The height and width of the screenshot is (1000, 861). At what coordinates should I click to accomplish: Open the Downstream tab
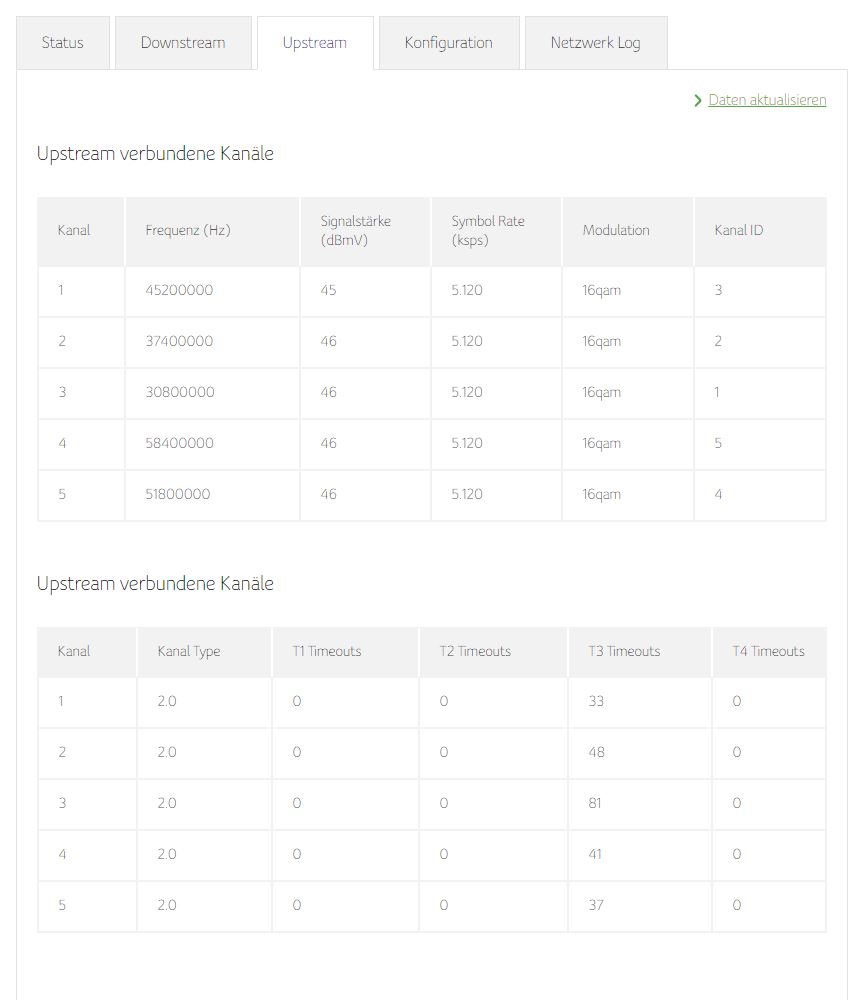(183, 43)
